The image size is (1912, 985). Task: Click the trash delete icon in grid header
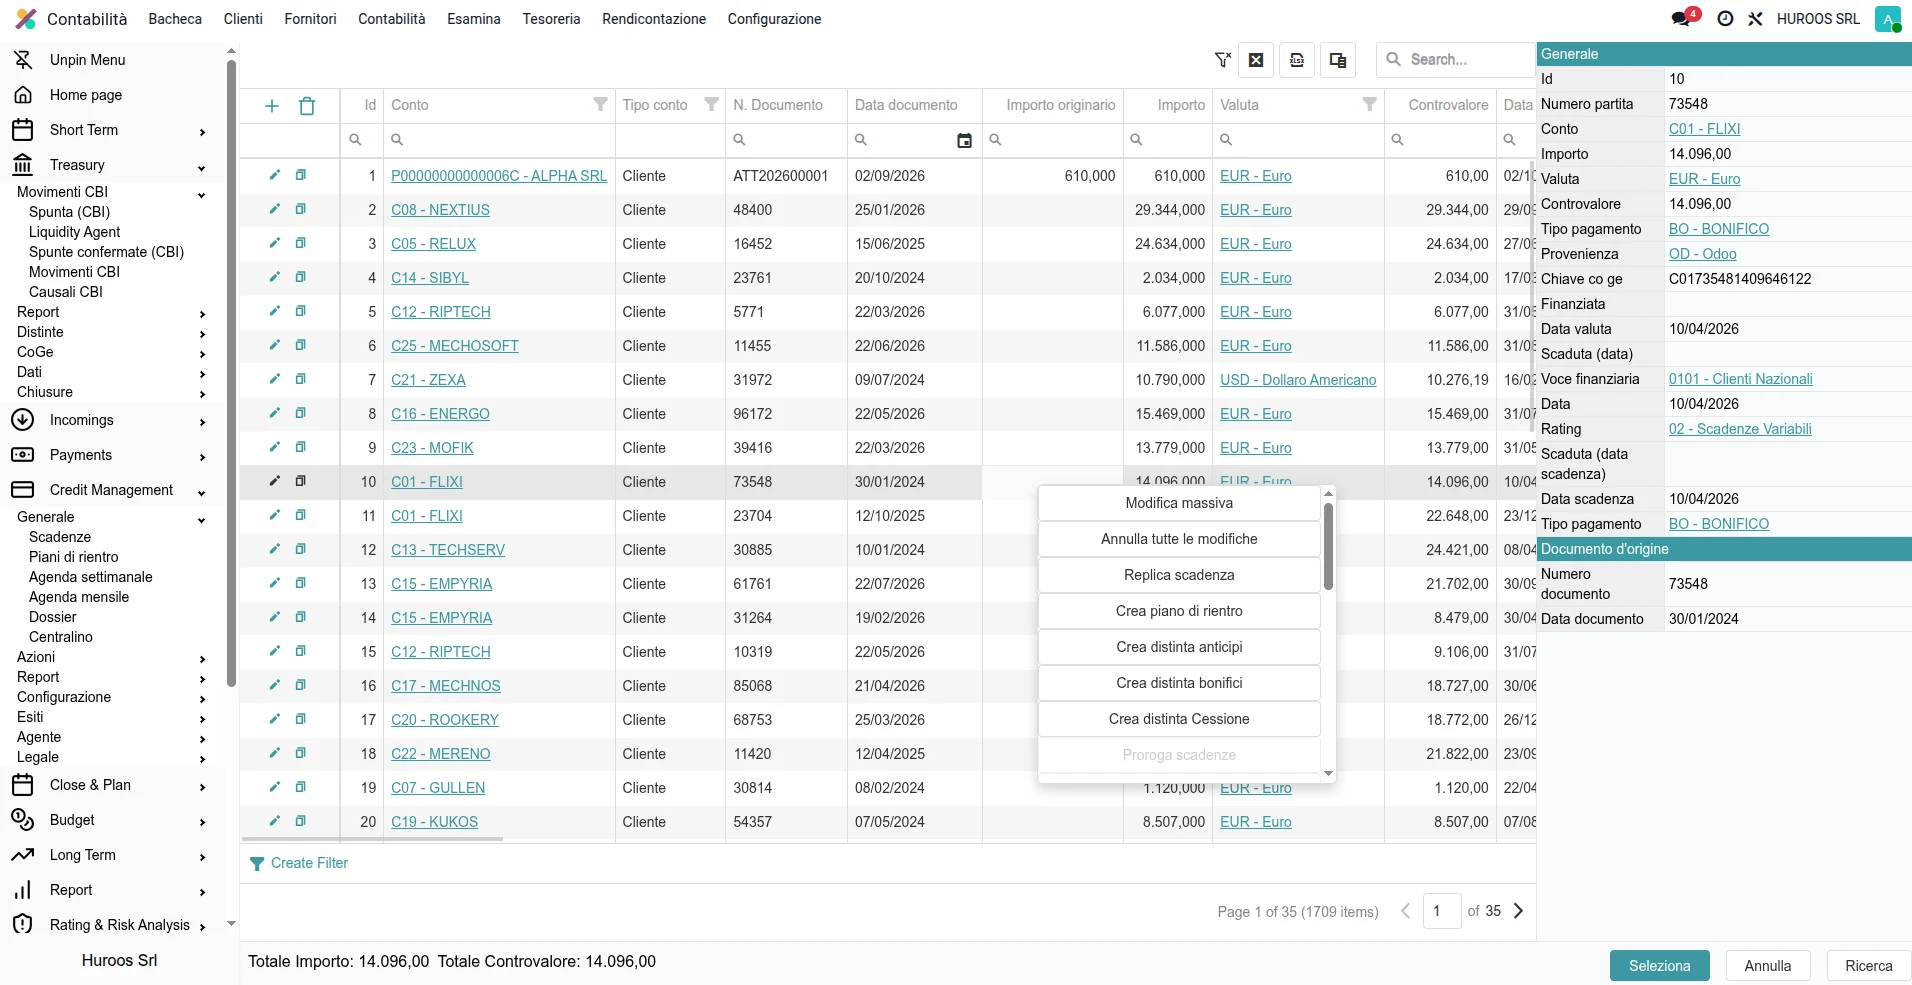pyautogui.click(x=307, y=106)
